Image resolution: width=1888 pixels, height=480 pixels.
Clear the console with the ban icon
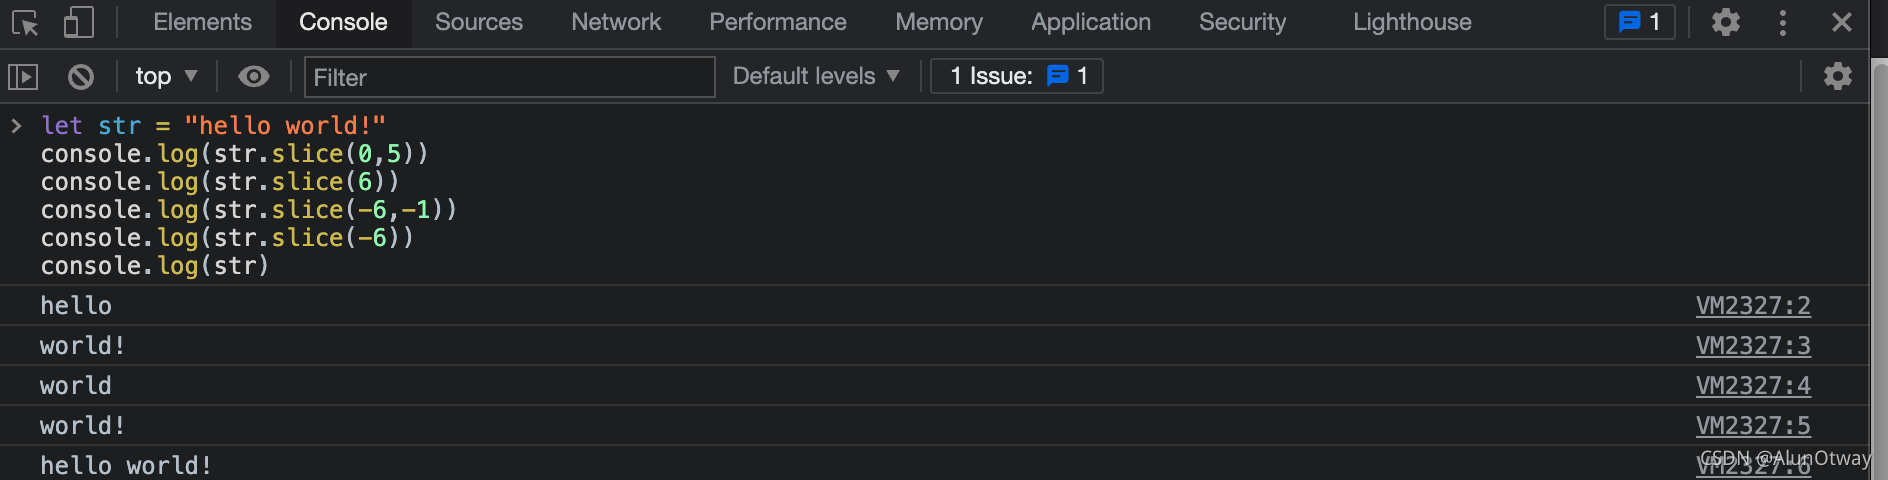pos(81,76)
